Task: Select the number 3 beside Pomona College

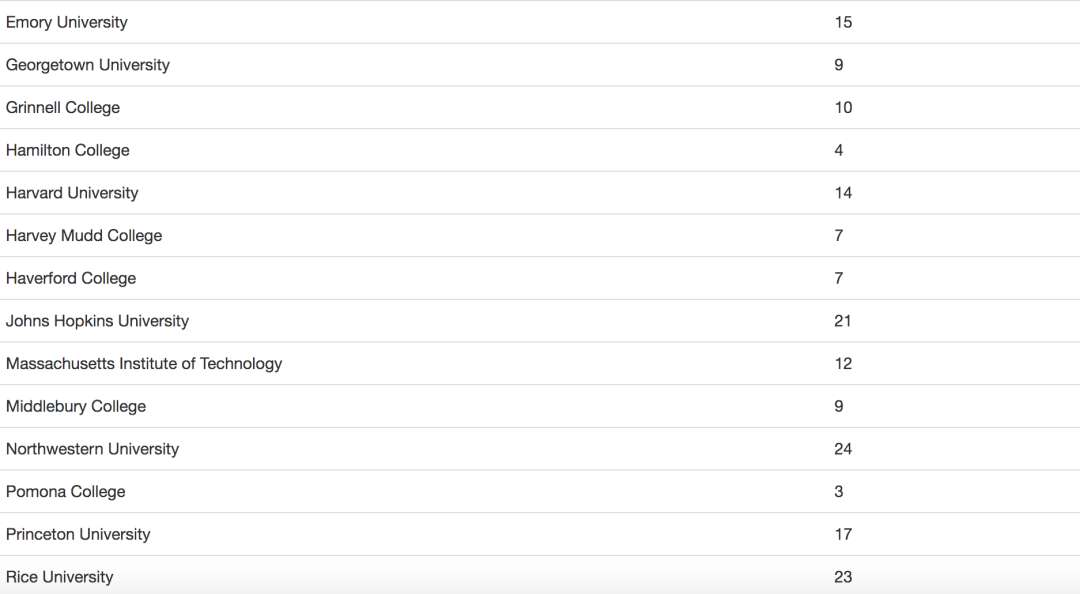Action: (x=839, y=492)
